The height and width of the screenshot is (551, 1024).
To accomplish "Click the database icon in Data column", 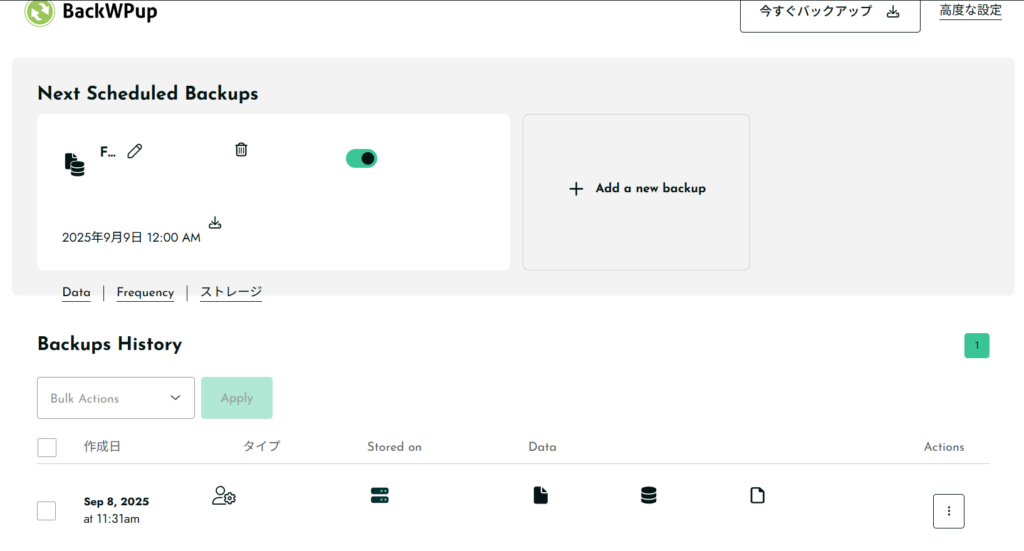I will 649,495.
